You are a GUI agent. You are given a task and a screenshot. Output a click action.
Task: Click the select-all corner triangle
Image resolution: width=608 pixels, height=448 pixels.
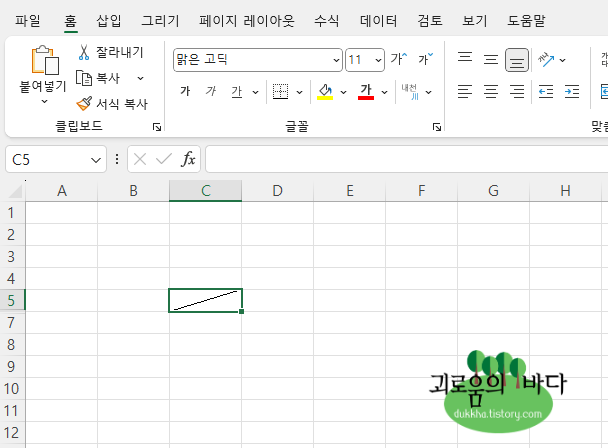click(x=16, y=191)
